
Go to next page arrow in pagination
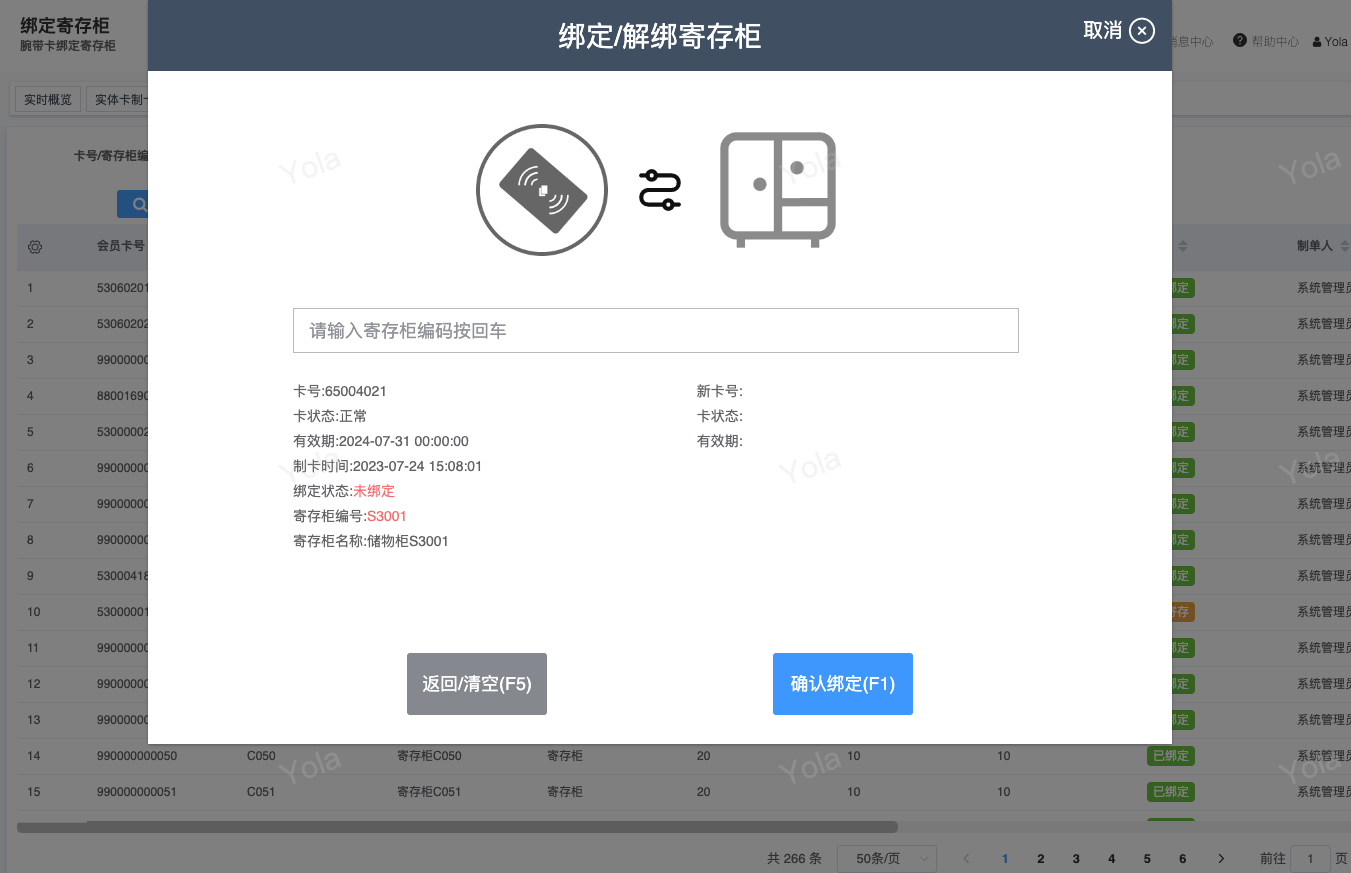pos(1221,859)
